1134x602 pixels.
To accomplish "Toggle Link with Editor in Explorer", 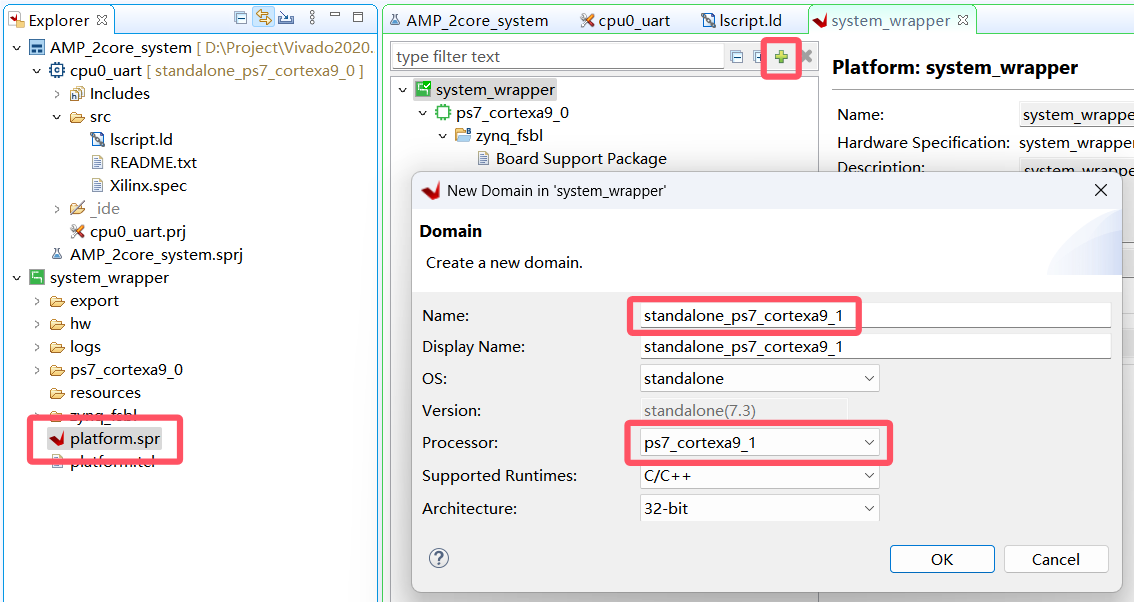I will pyautogui.click(x=264, y=17).
